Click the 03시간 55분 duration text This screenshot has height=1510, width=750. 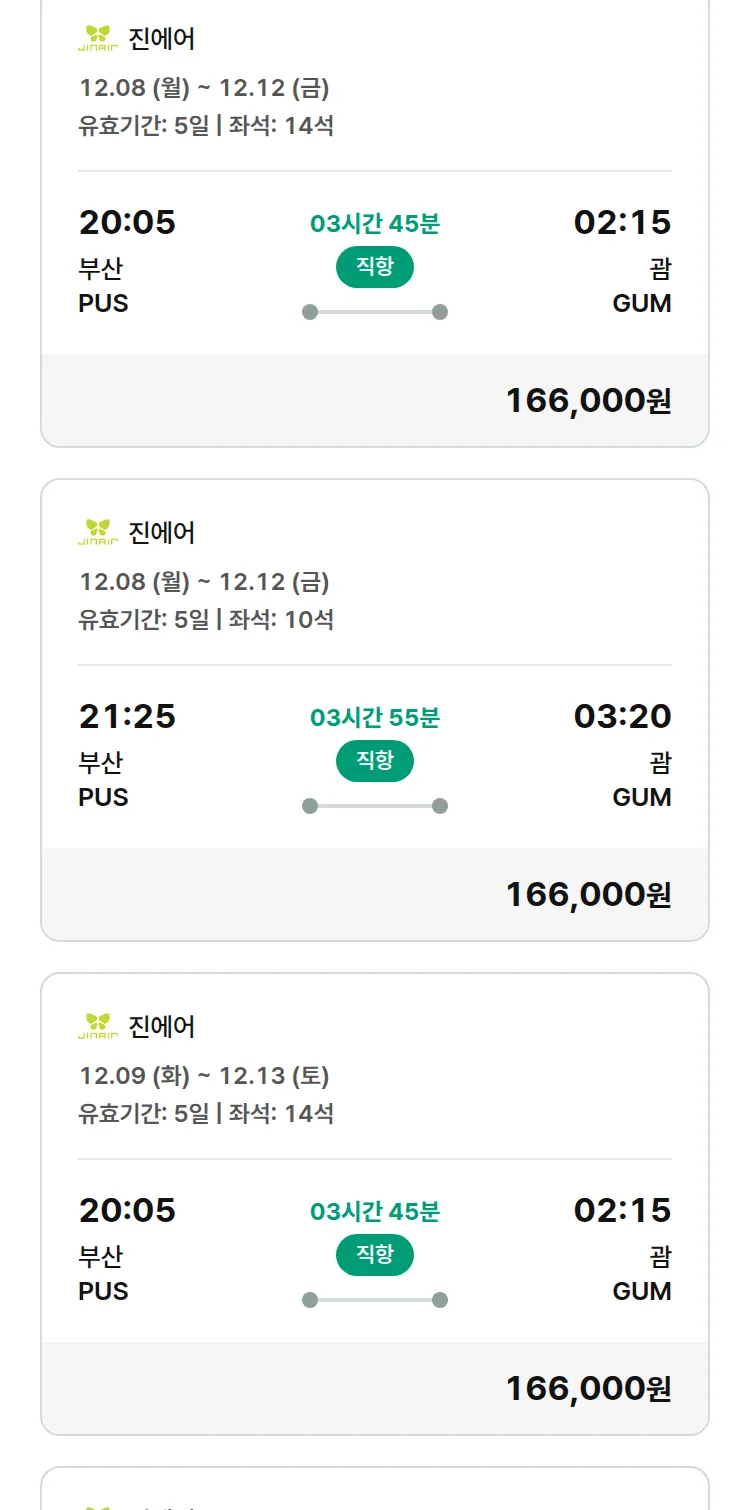[x=374, y=717]
